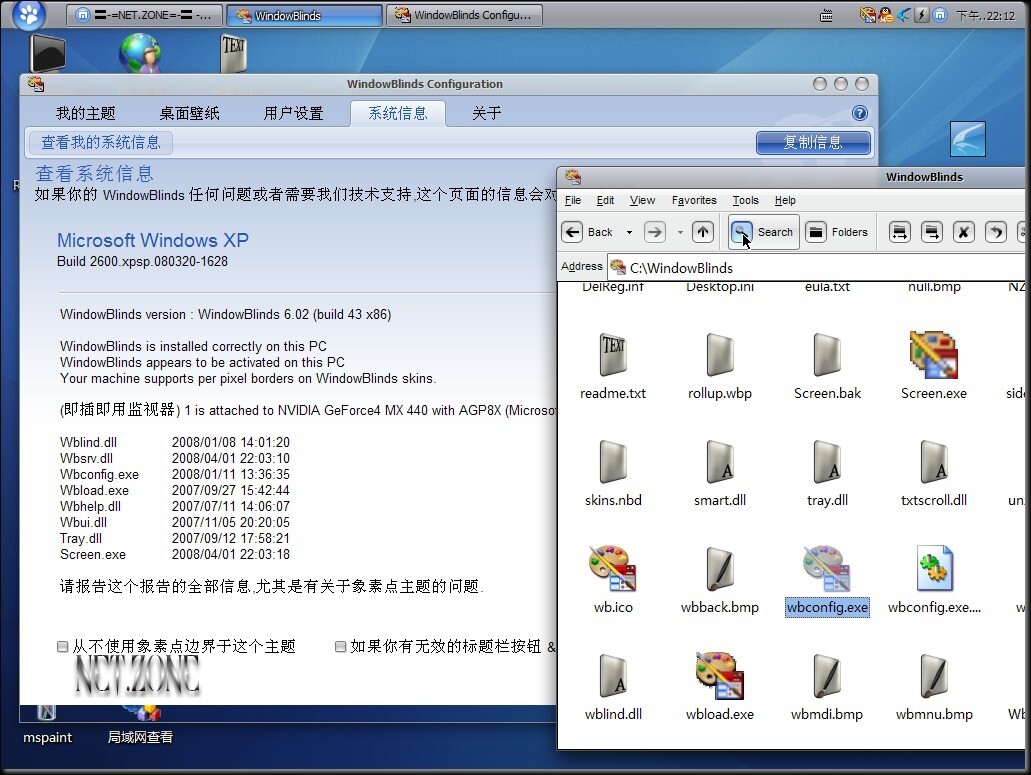Open the help icon in WindowBlinds Configuration
The height and width of the screenshot is (775, 1031).
(859, 114)
